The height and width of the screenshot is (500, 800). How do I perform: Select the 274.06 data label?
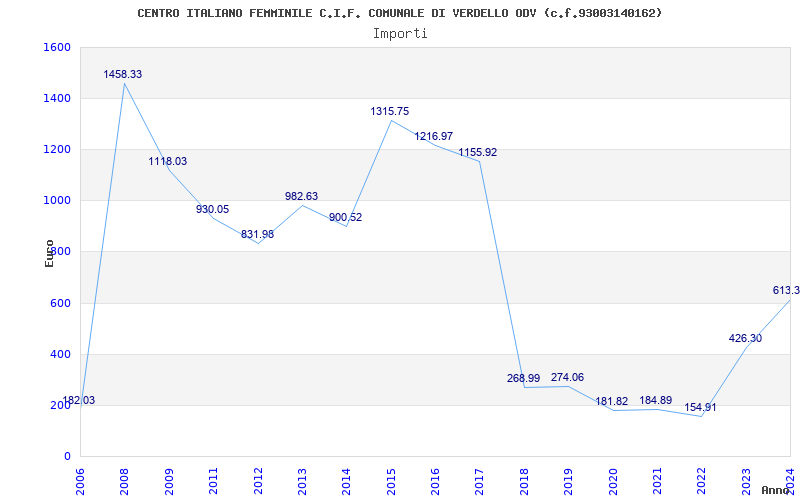(567, 378)
